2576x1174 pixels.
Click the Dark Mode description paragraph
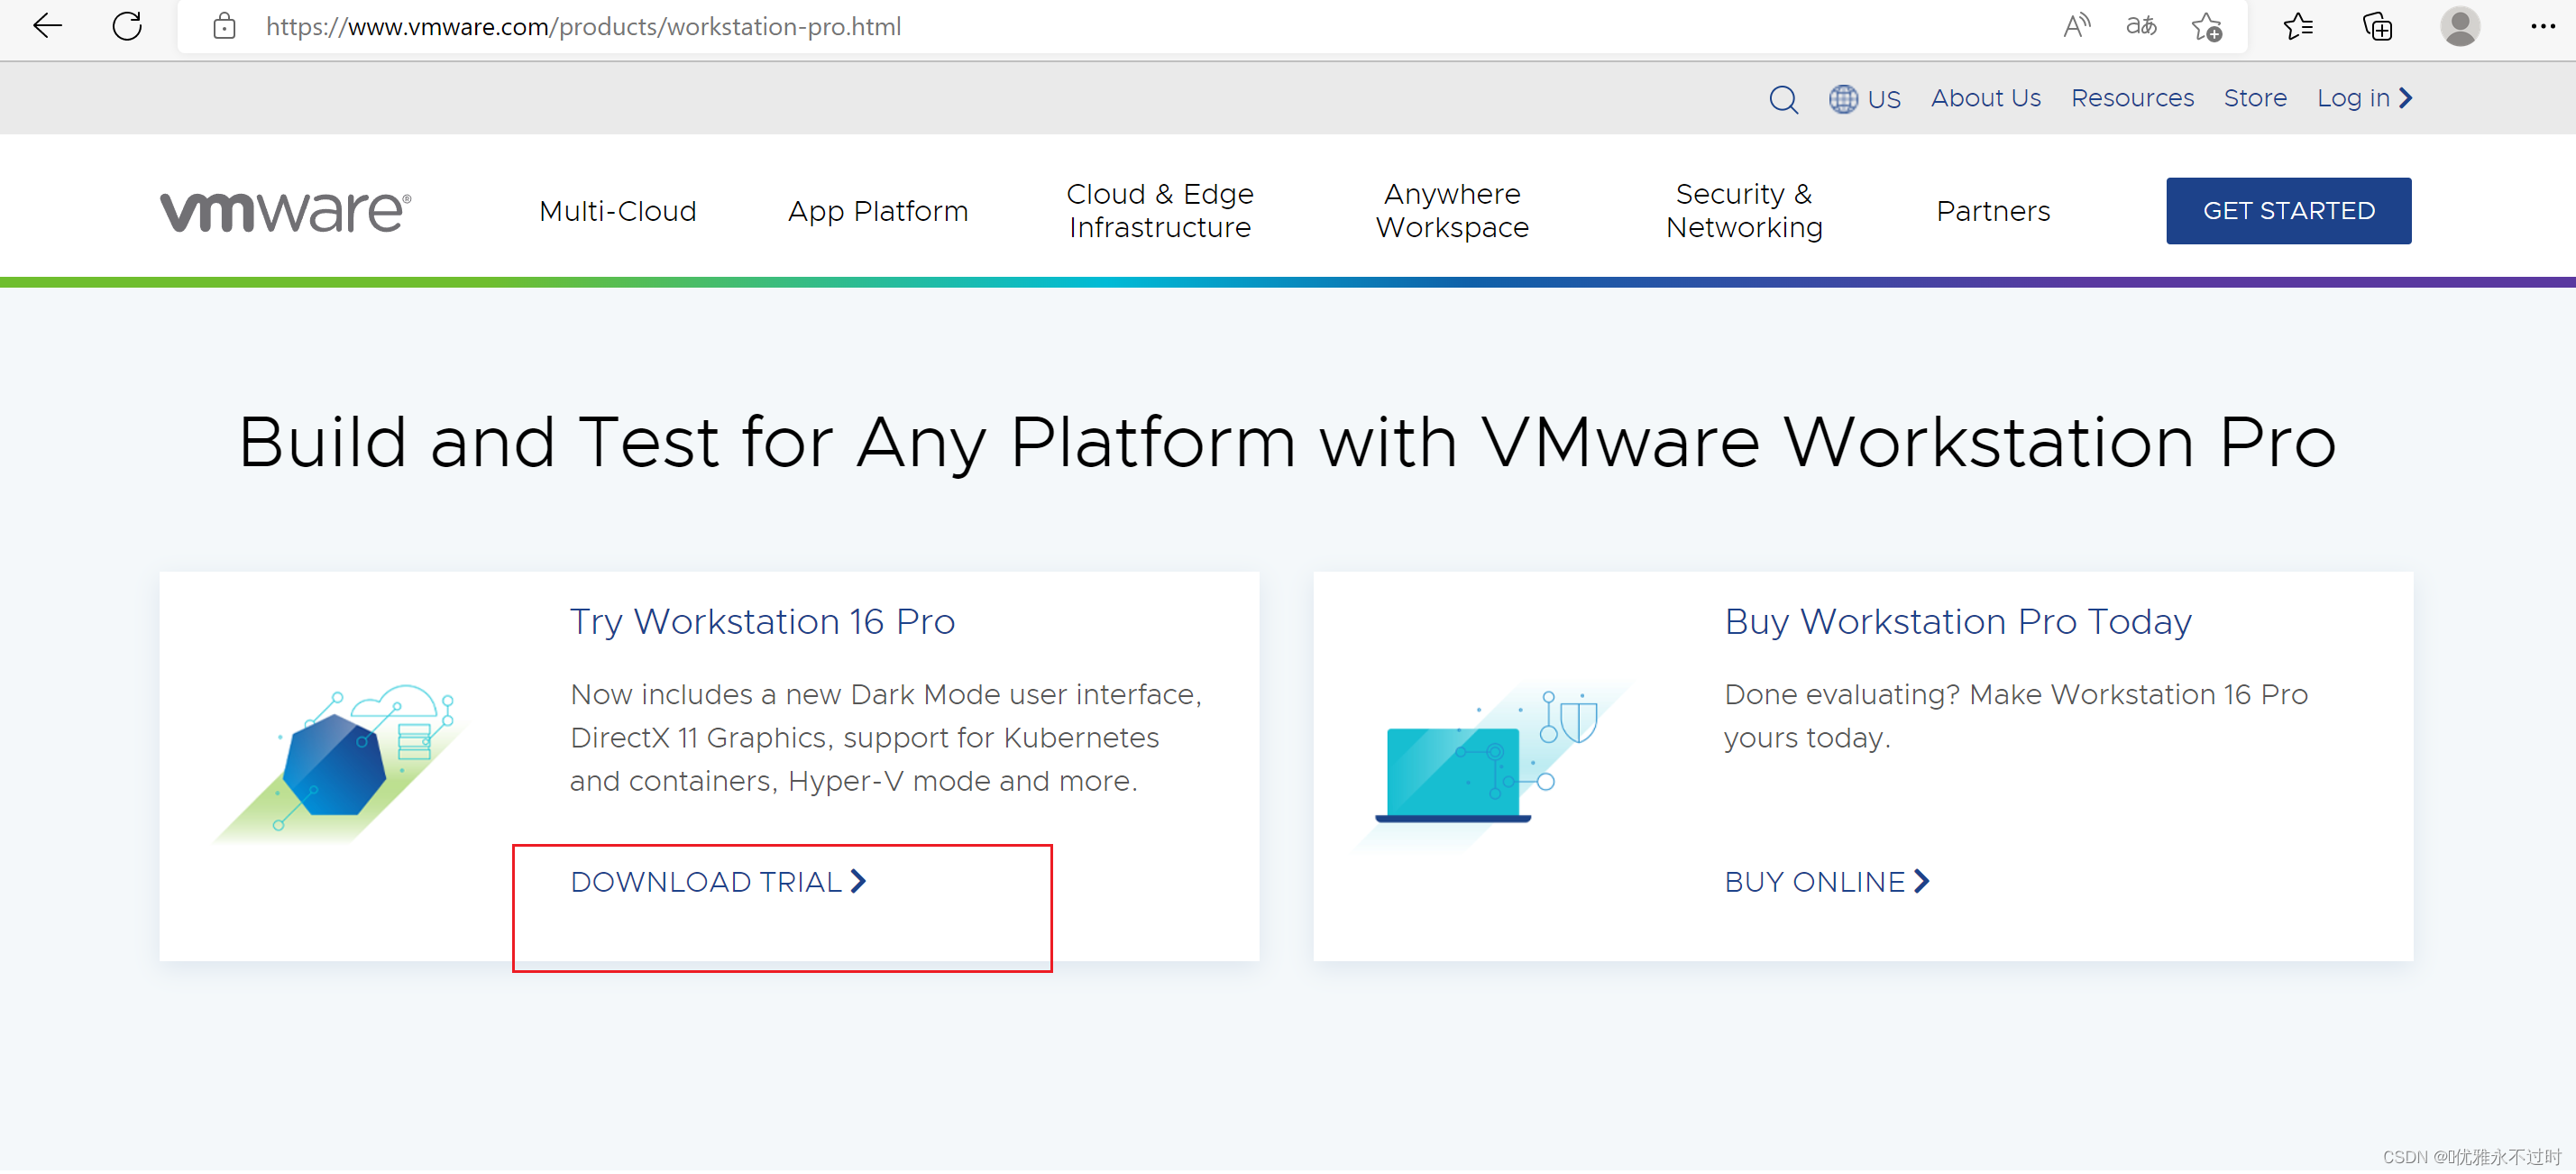pos(885,738)
